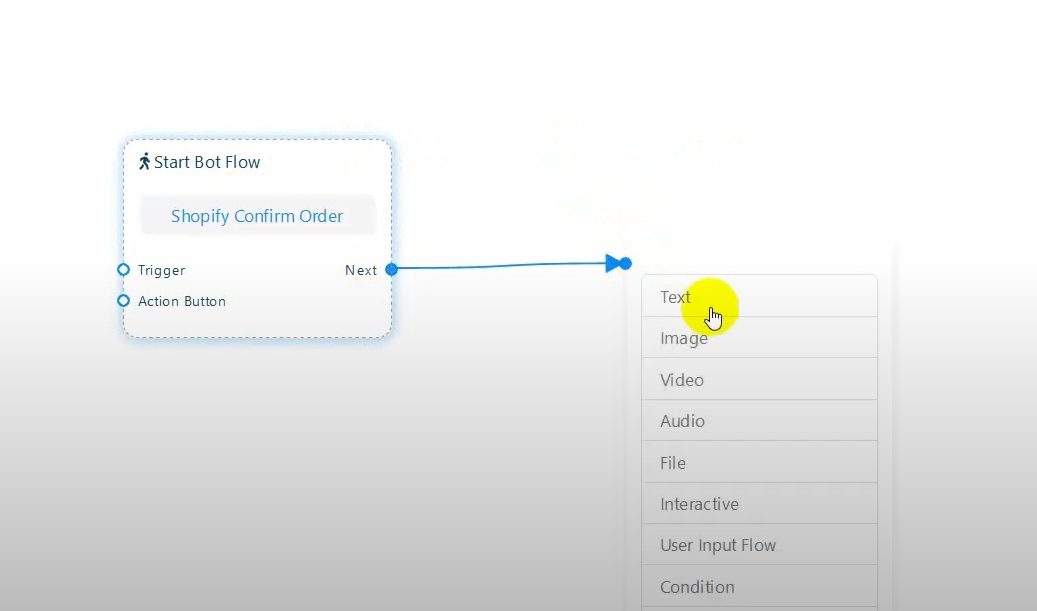Image resolution: width=1037 pixels, height=611 pixels.
Task: Click the Next text label
Action: click(361, 270)
